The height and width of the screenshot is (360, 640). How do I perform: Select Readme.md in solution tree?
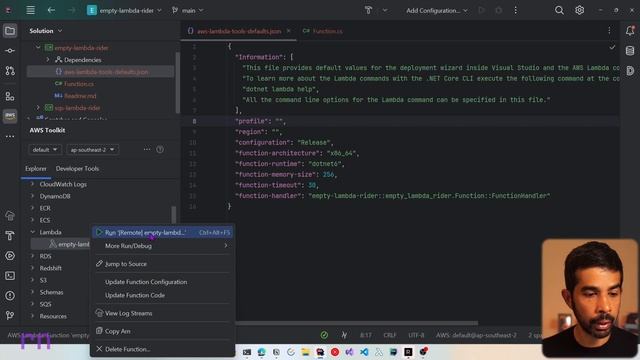tap(80, 96)
